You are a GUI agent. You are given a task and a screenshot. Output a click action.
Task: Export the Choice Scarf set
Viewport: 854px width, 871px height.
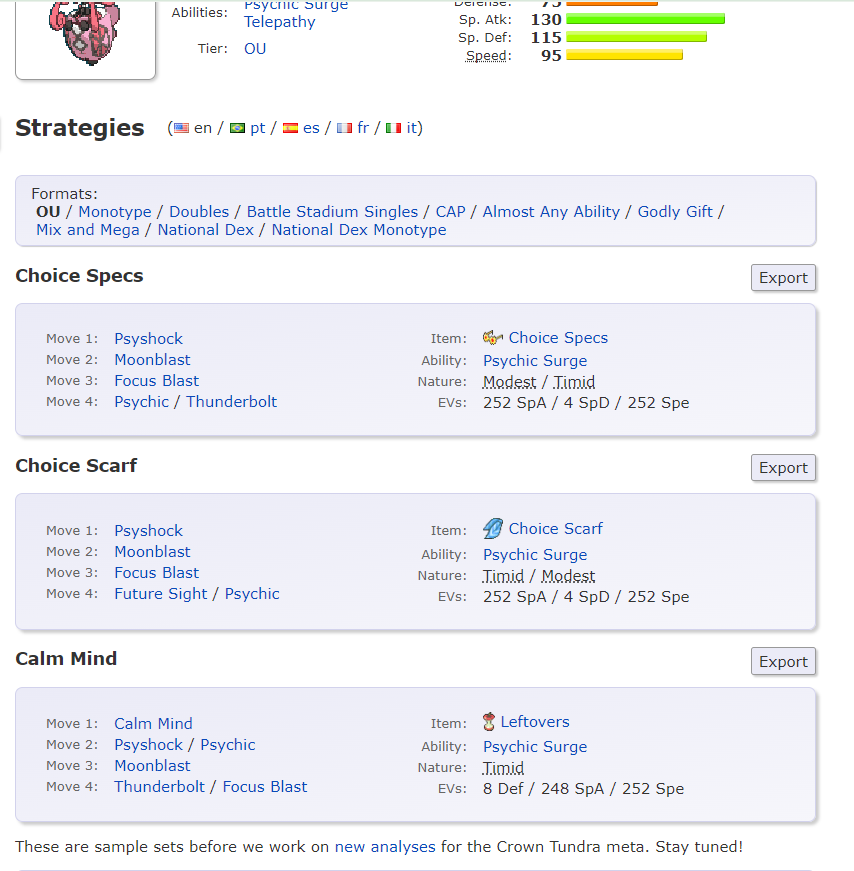point(783,467)
